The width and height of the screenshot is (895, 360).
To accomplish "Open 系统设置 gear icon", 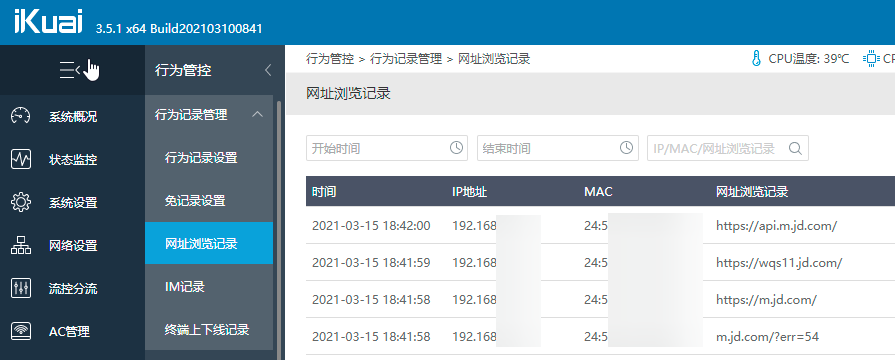I will (21, 203).
